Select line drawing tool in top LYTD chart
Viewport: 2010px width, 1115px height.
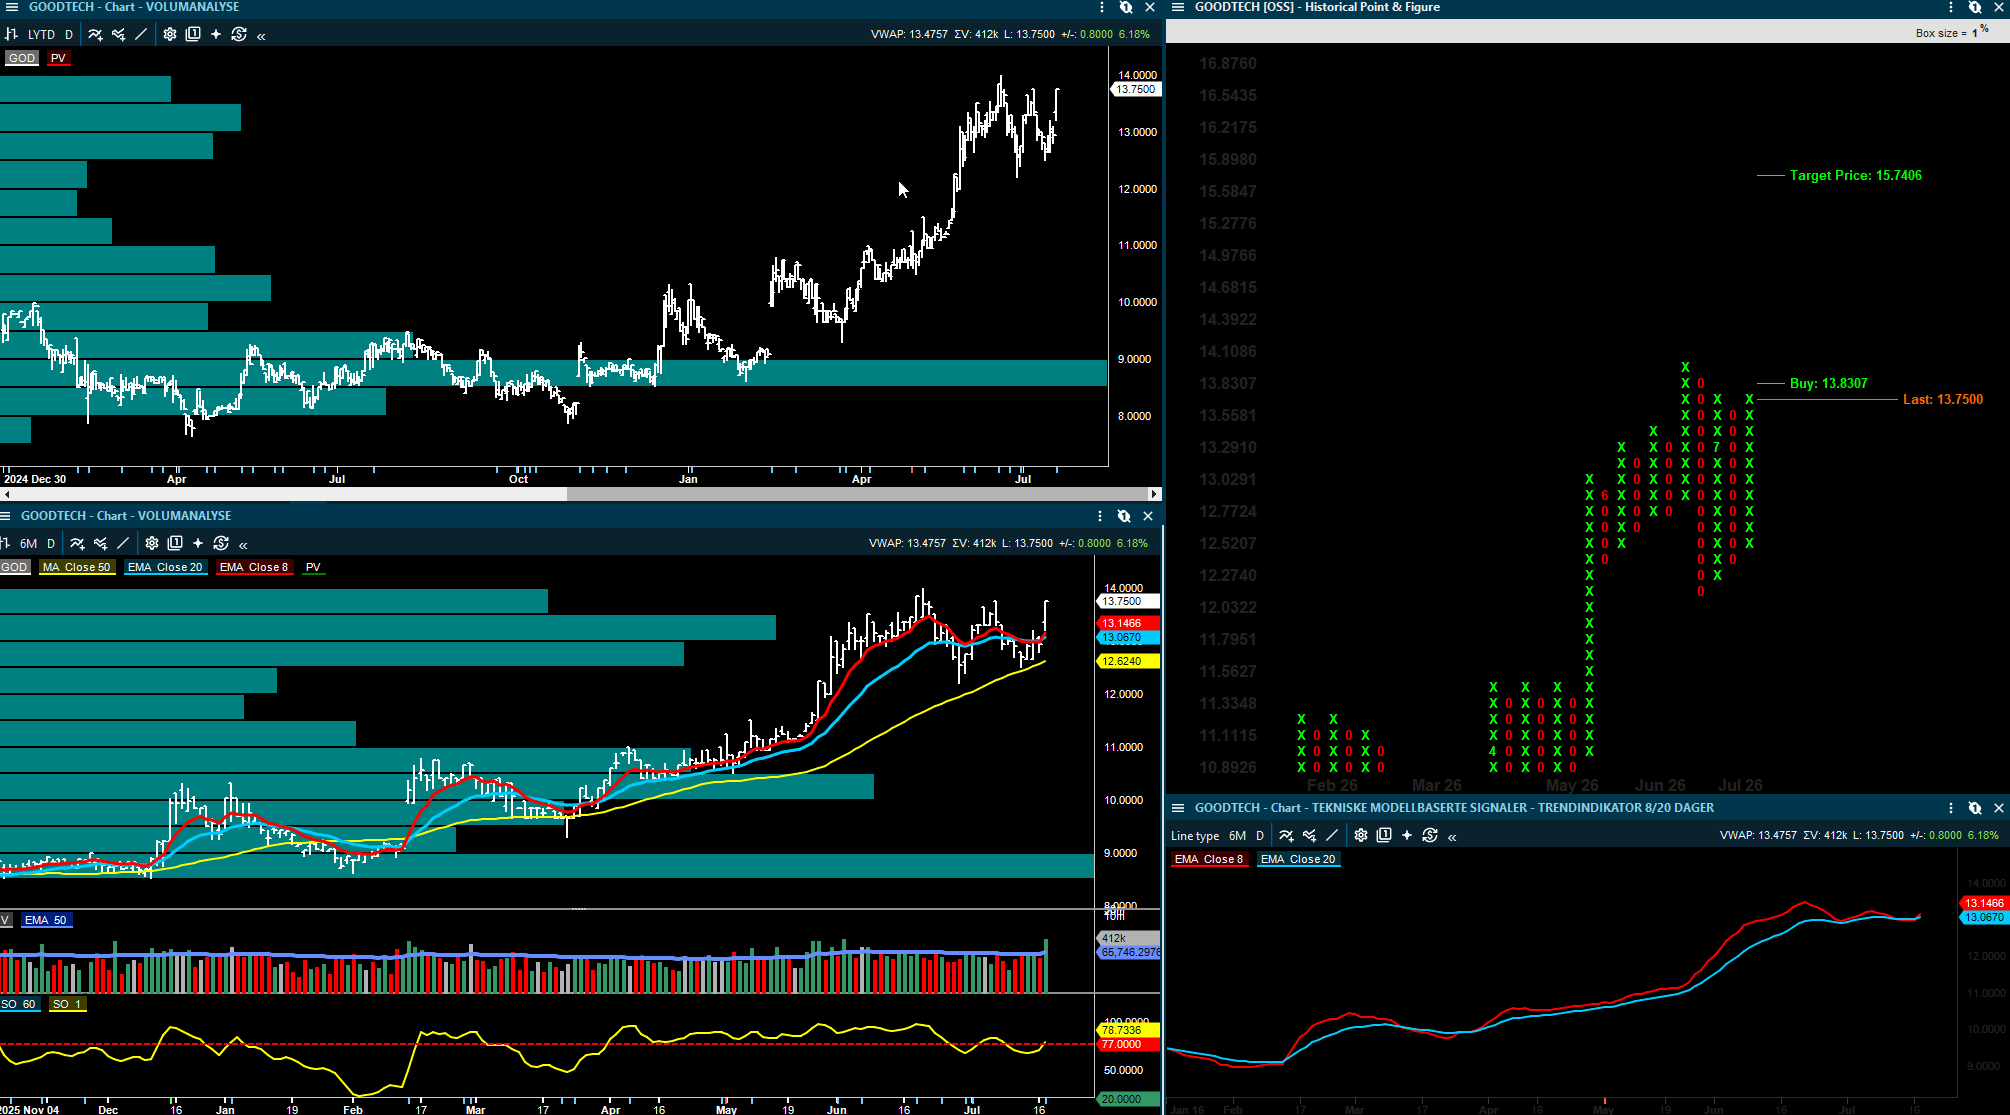(141, 34)
